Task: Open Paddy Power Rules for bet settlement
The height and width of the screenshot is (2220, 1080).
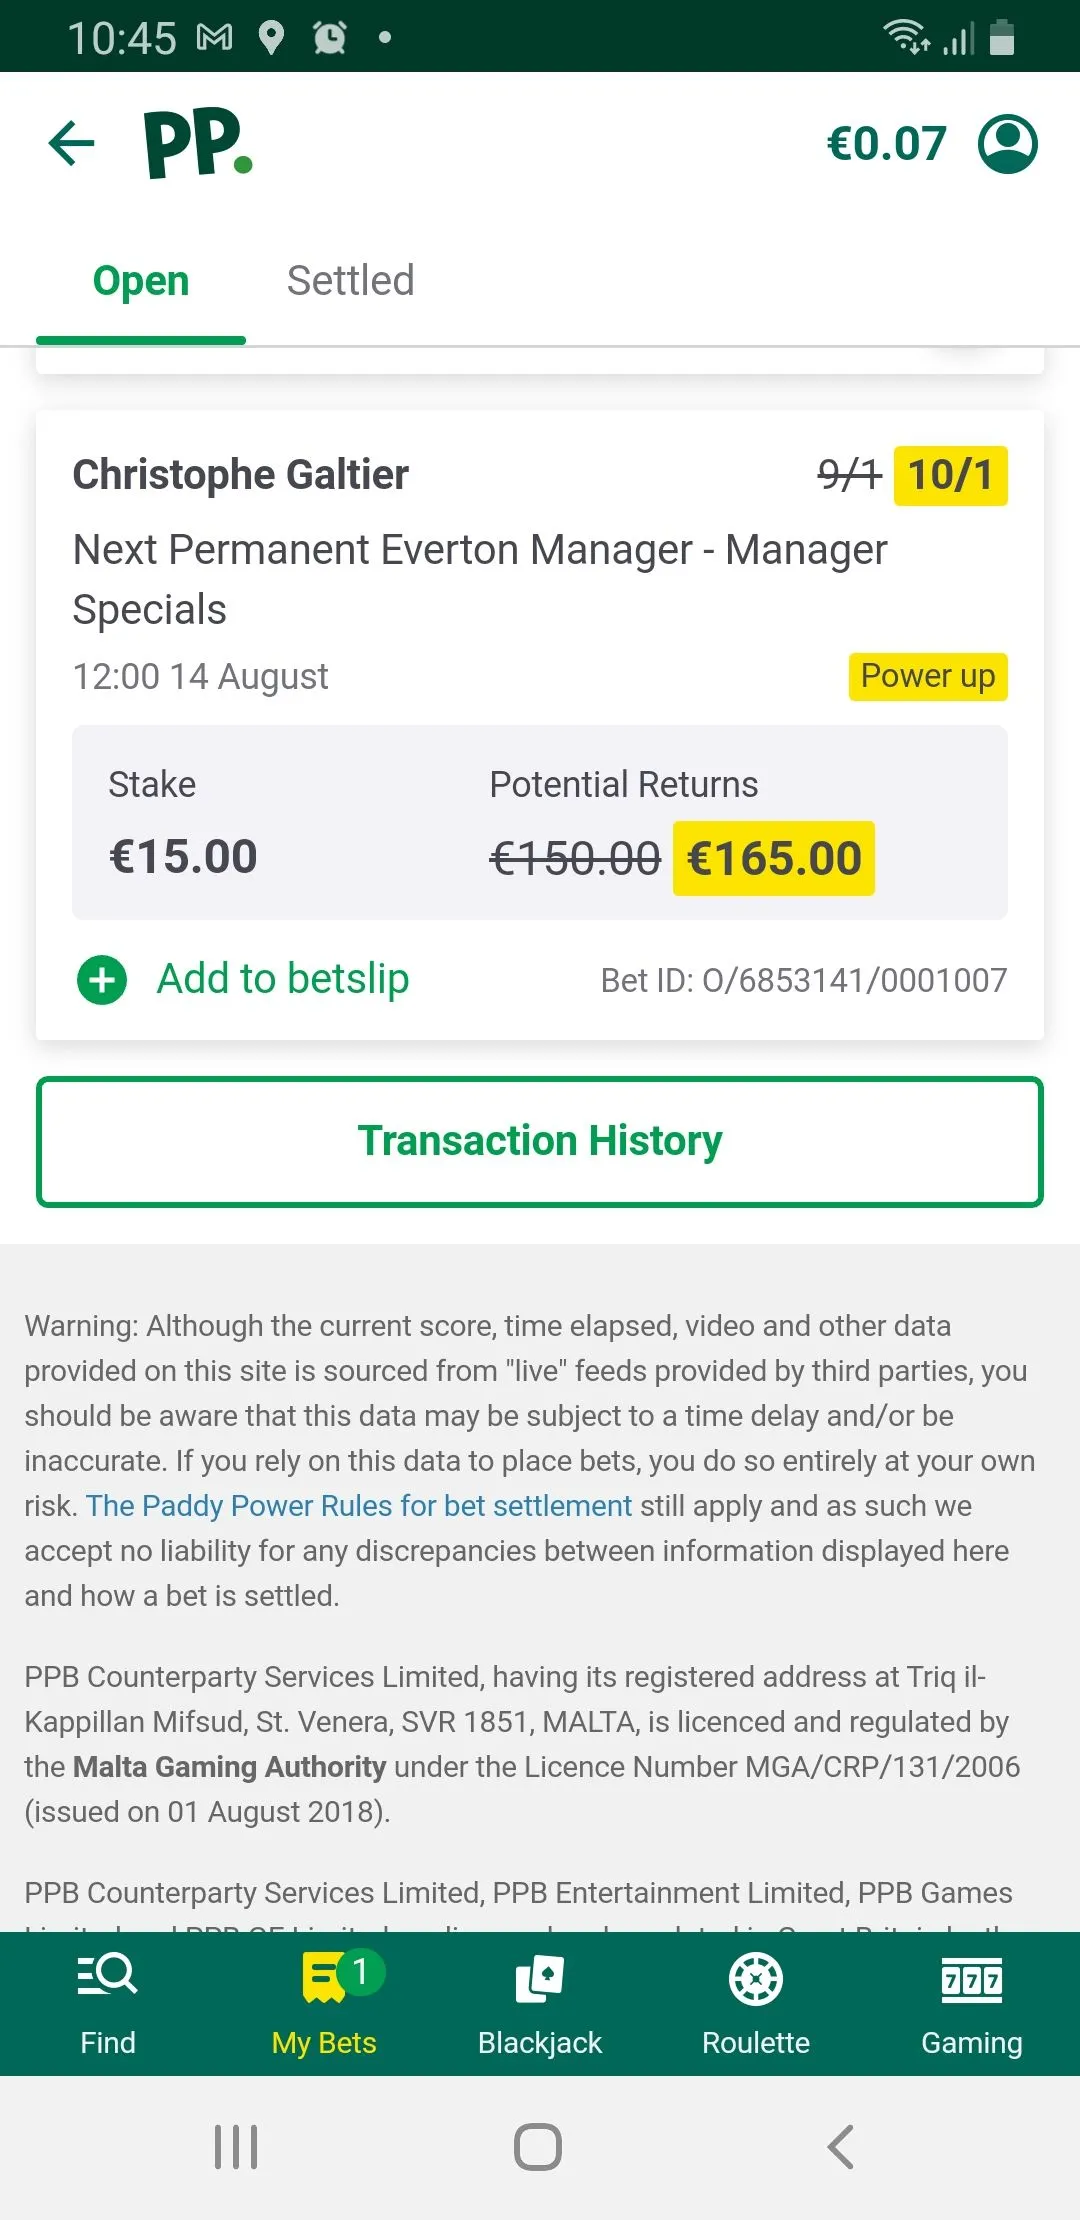Action: click(358, 1506)
